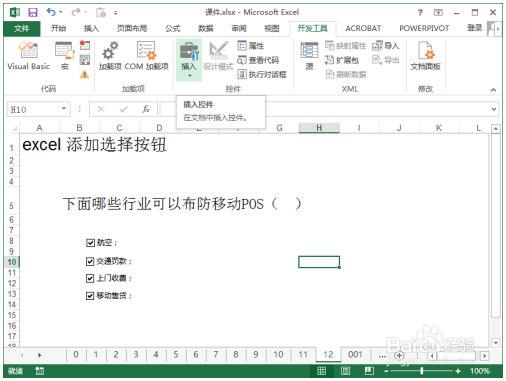
Task: Click XML Export (导出)
Action: click(x=385, y=60)
